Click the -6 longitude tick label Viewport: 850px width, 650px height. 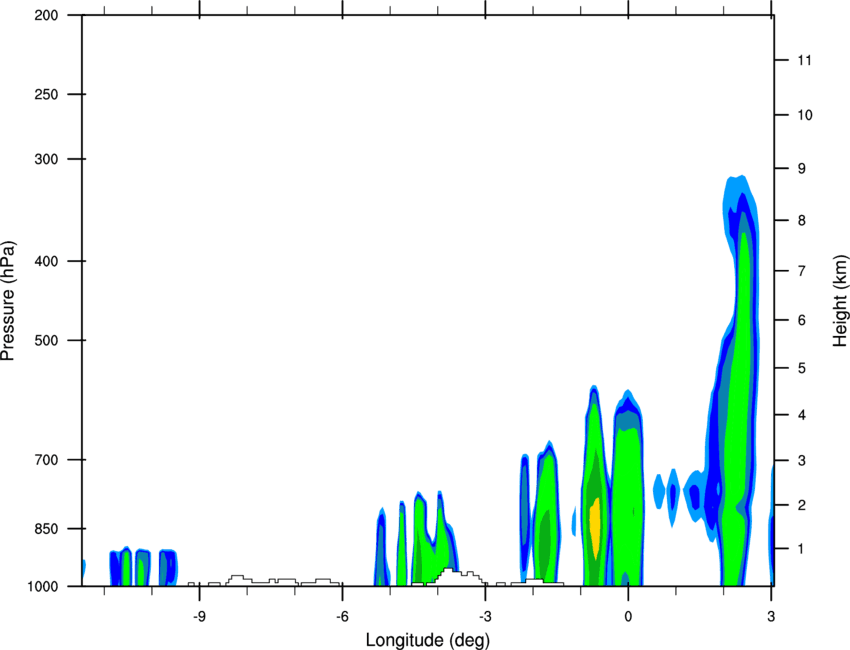click(x=342, y=616)
